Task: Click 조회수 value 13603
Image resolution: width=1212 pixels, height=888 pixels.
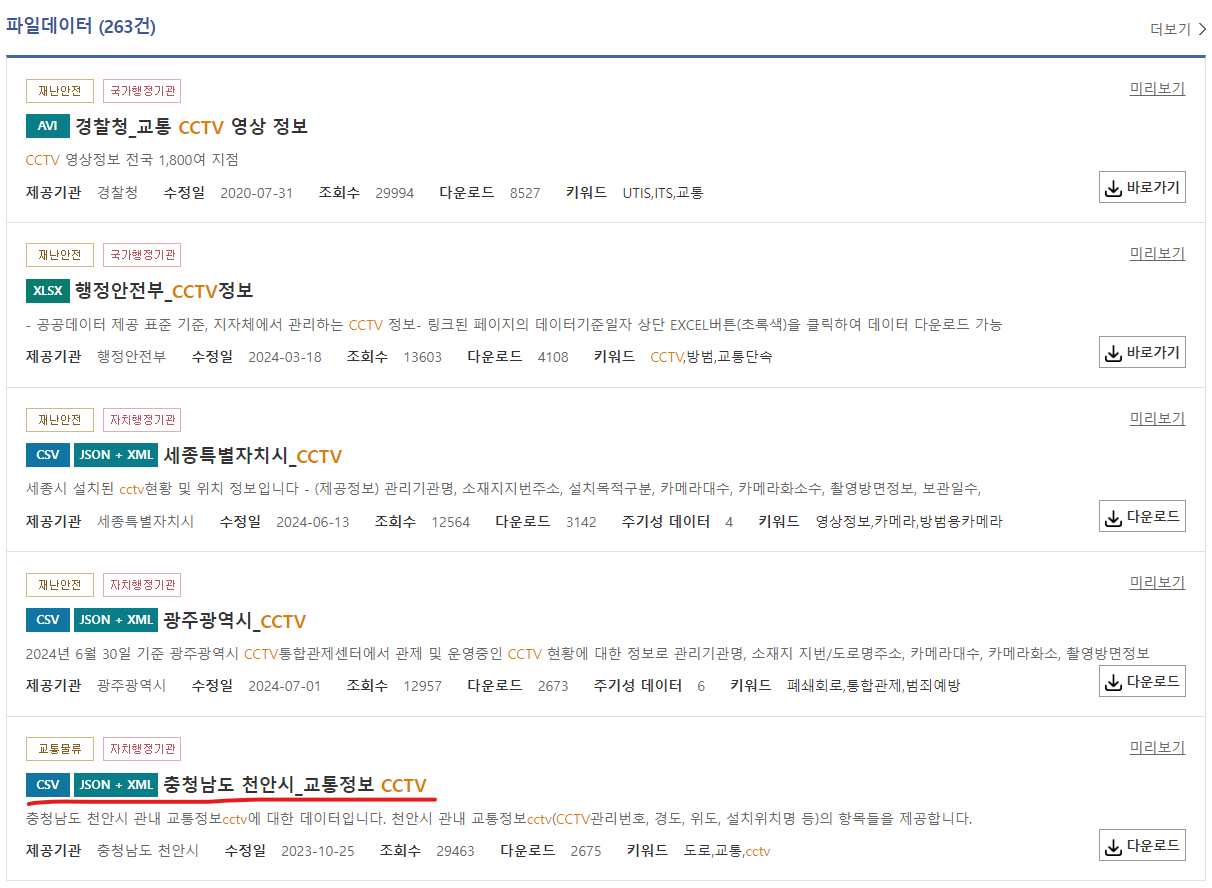Action: [423, 357]
